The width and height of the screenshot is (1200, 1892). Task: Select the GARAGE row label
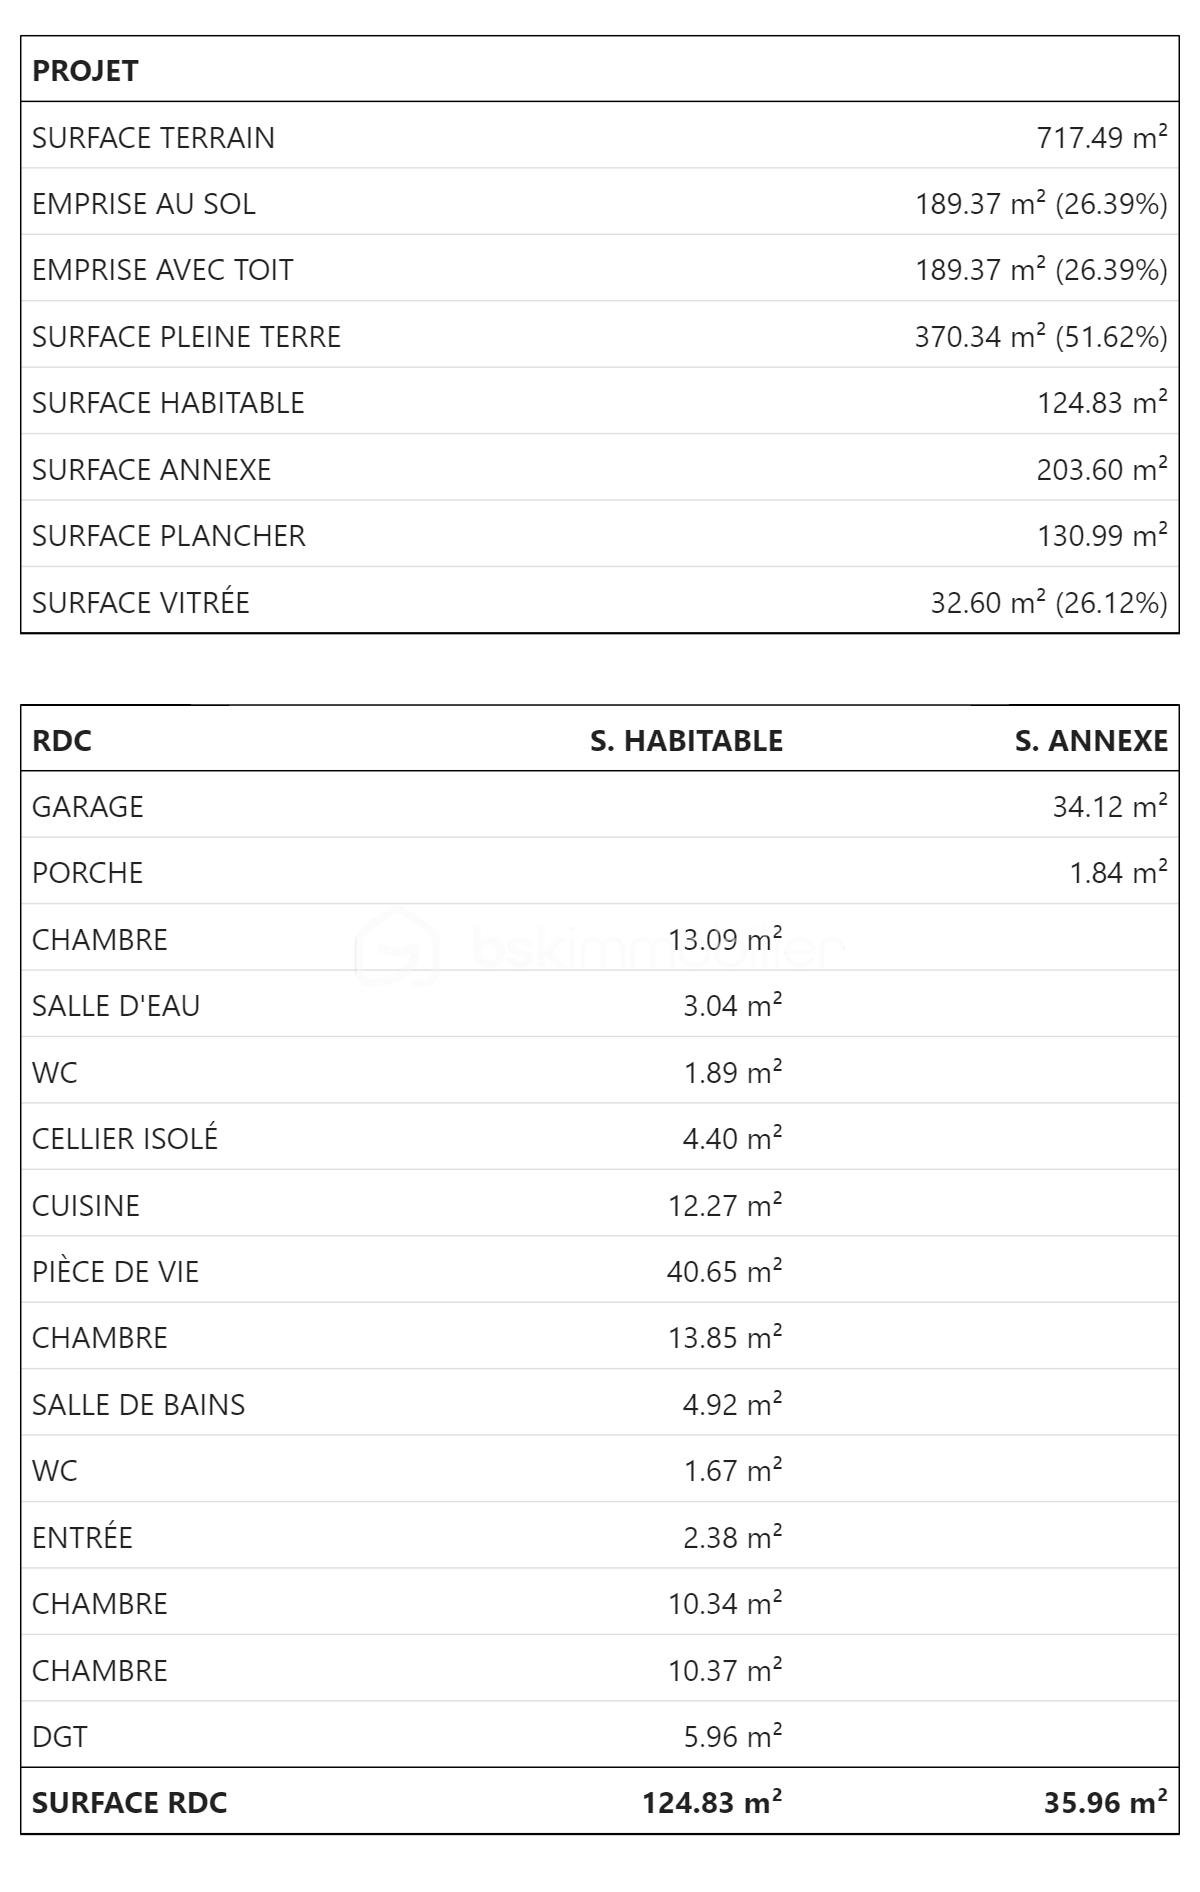click(x=87, y=806)
